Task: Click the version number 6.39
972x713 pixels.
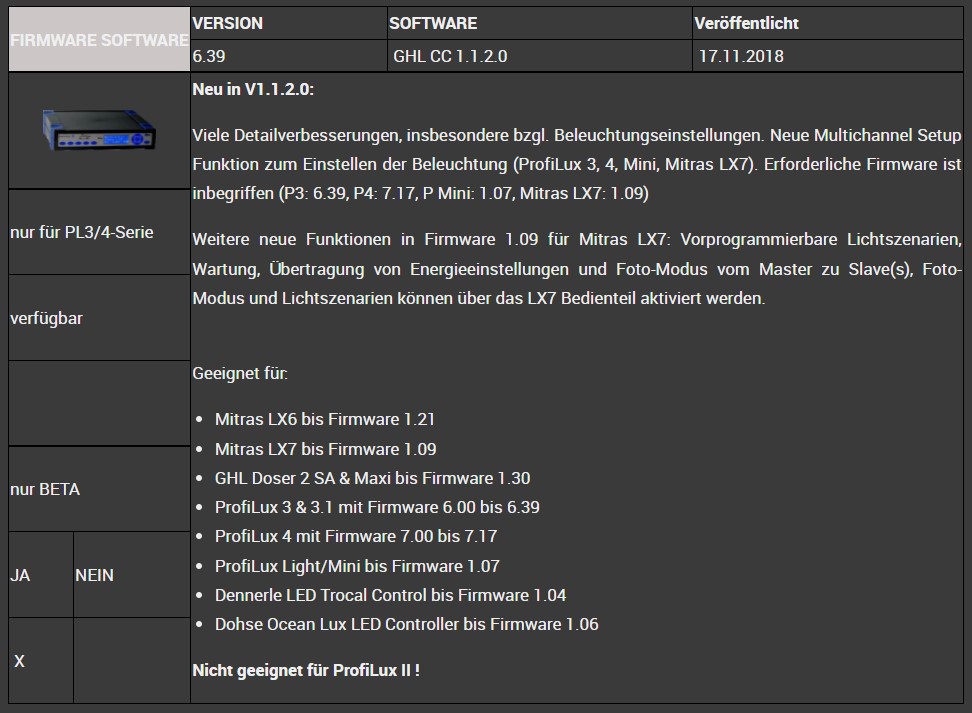Action: (205, 56)
